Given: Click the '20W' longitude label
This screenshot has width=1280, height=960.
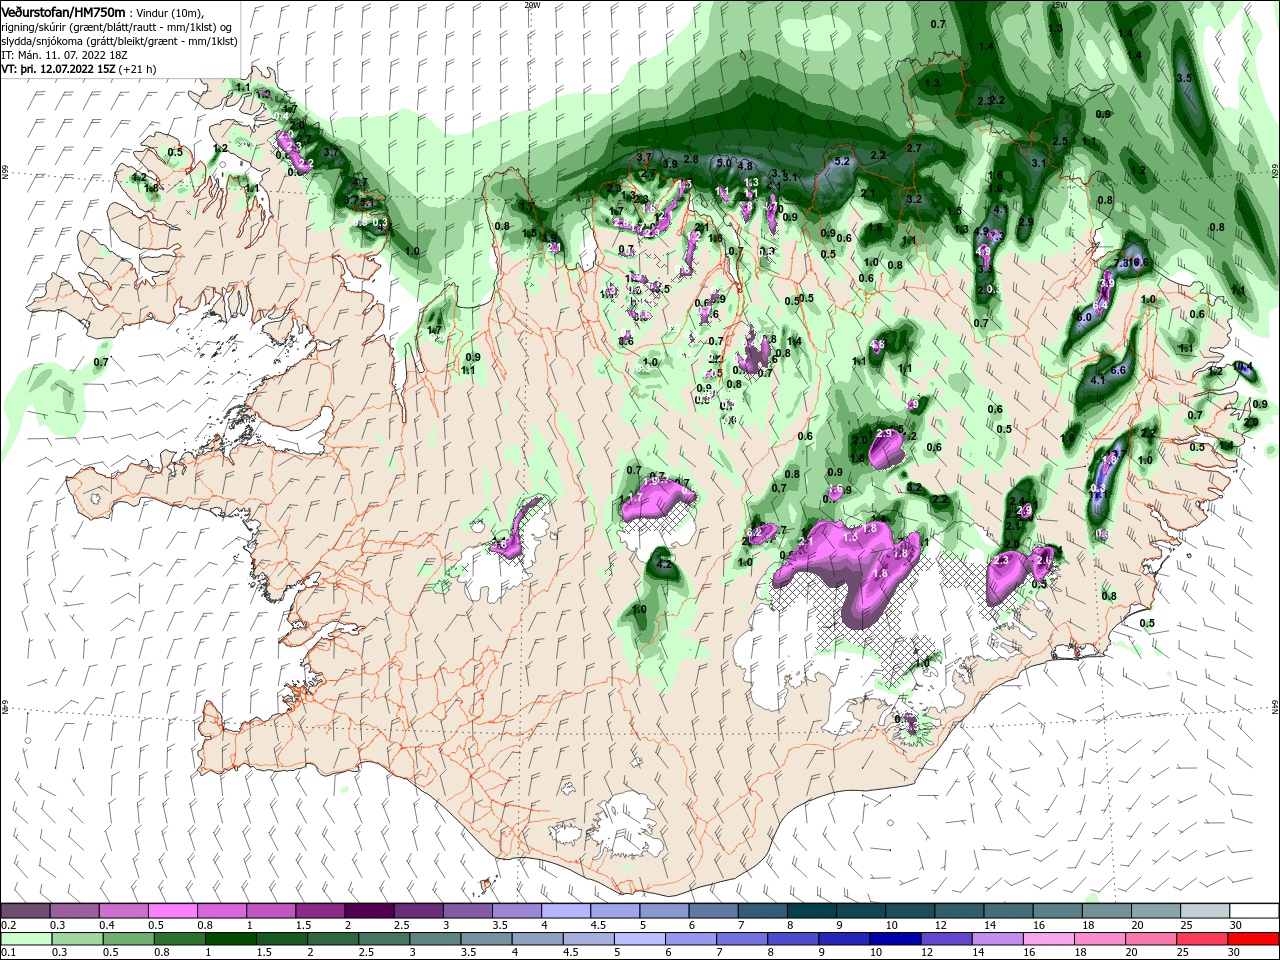Looking at the screenshot, I should tap(532, 5).
